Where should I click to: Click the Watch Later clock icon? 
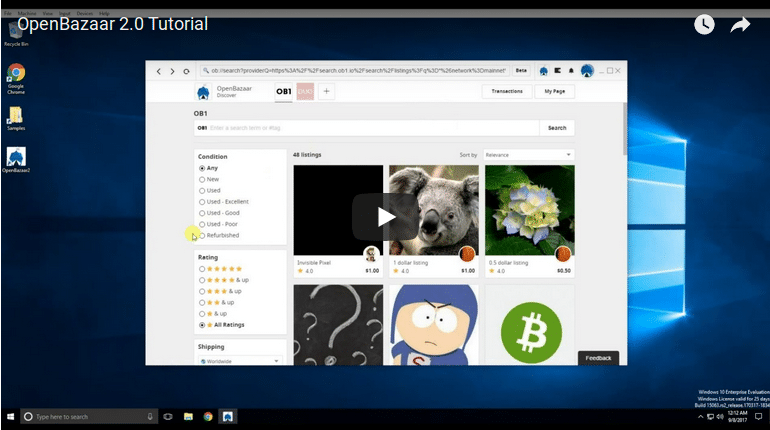(x=704, y=25)
